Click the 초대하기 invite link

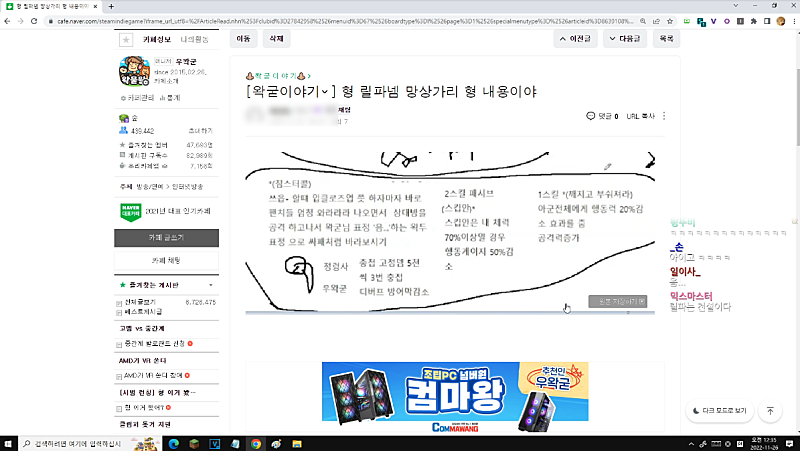pyautogui.click(x=201, y=131)
